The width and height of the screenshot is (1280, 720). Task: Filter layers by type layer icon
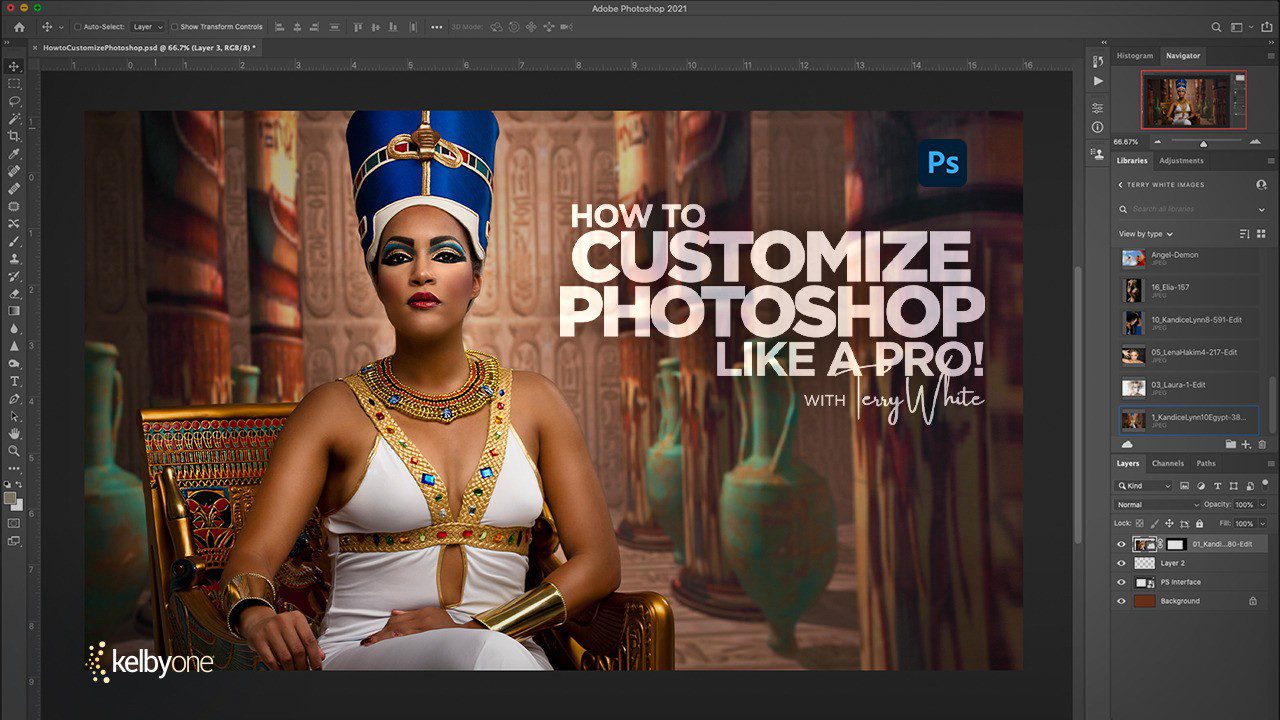point(1217,486)
